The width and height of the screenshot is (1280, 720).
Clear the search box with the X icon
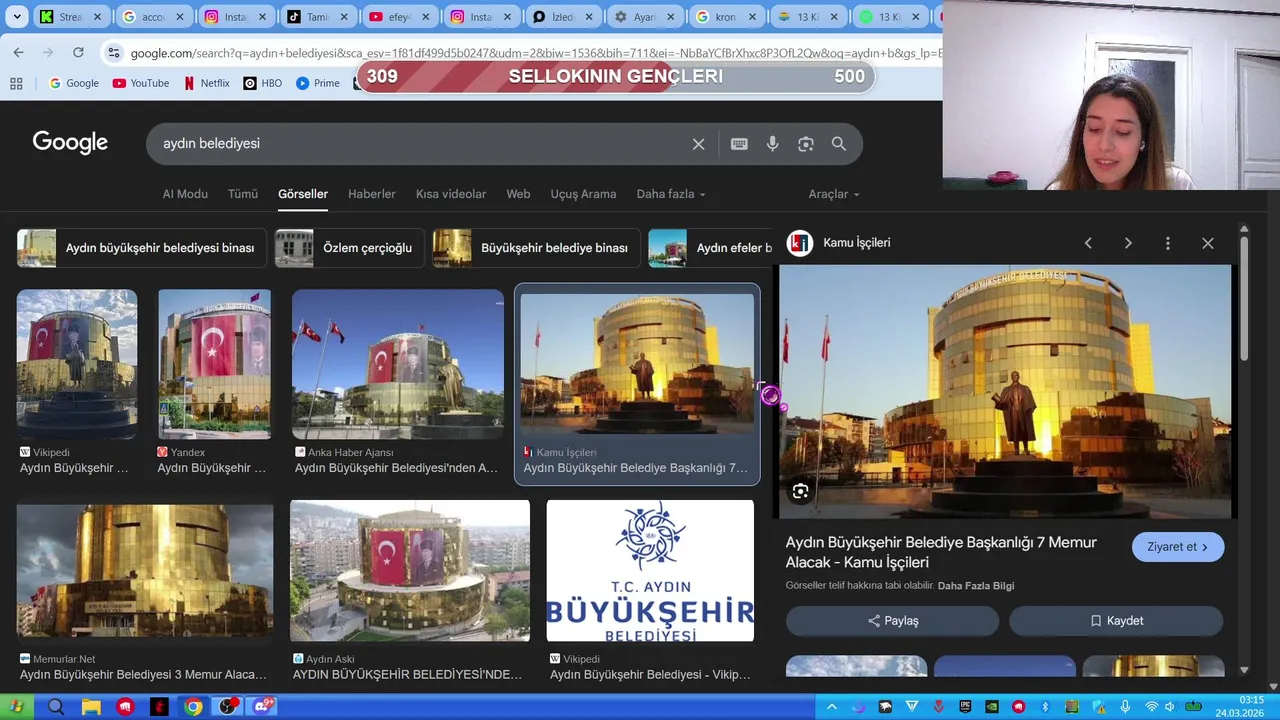pyautogui.click(x=698, y=144)
